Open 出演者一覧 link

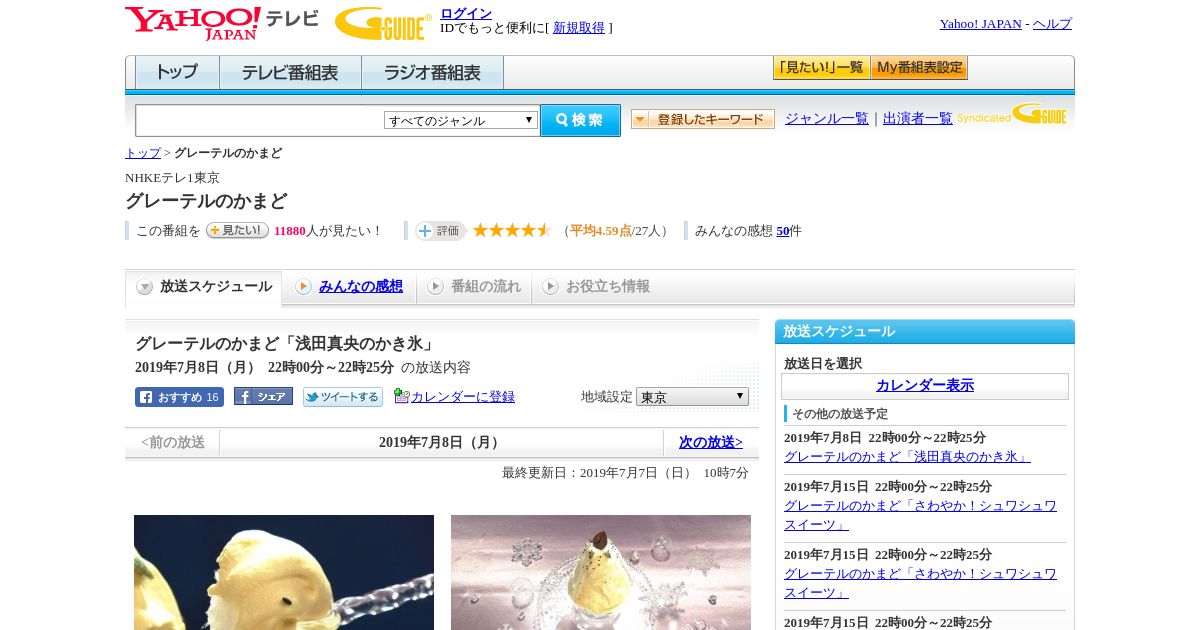[x=918, y=118]
